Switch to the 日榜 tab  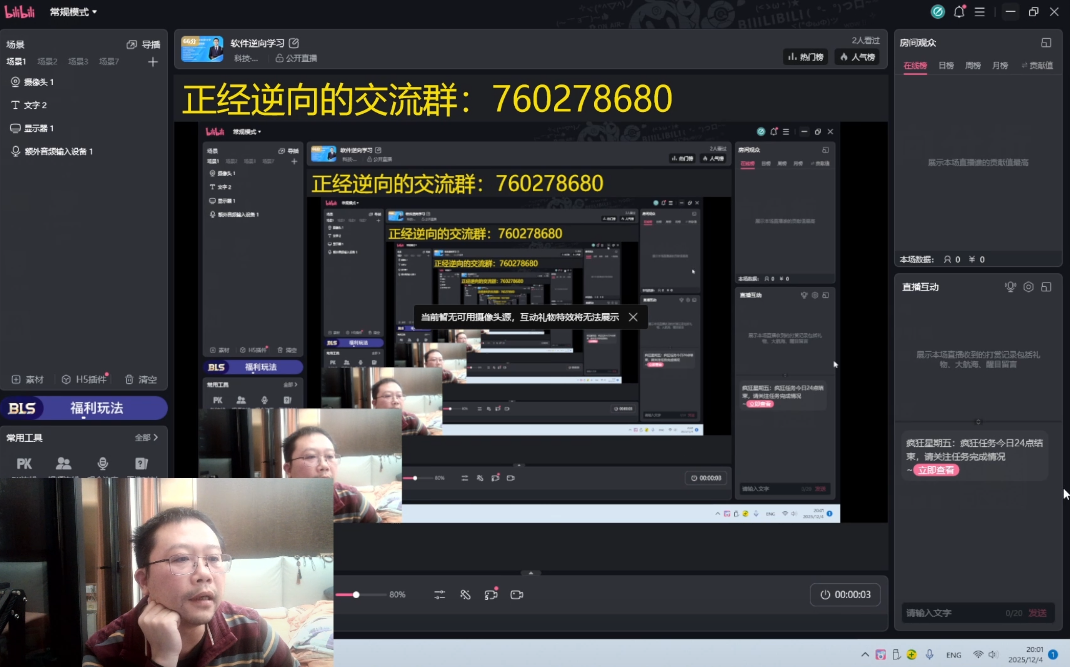[x=946, y=65]
